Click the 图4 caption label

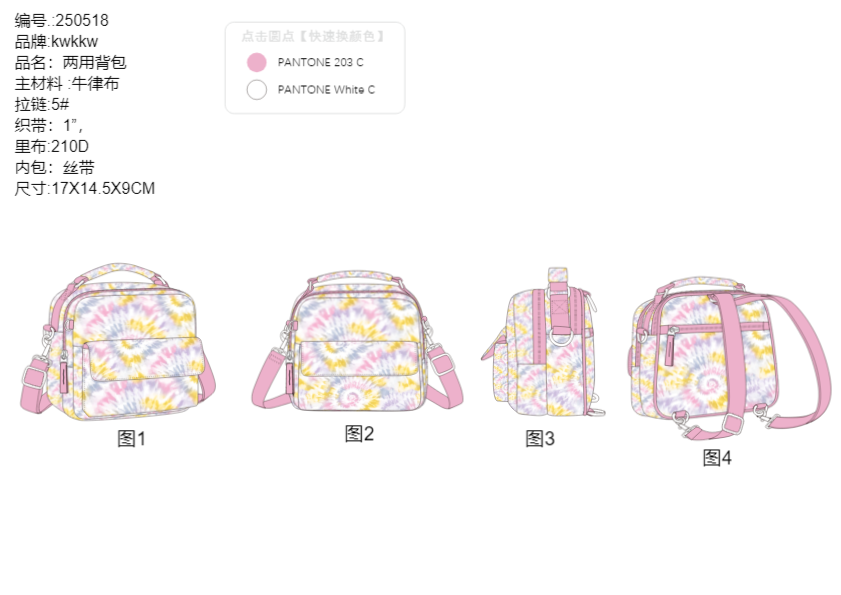click(x=717, y=458)
